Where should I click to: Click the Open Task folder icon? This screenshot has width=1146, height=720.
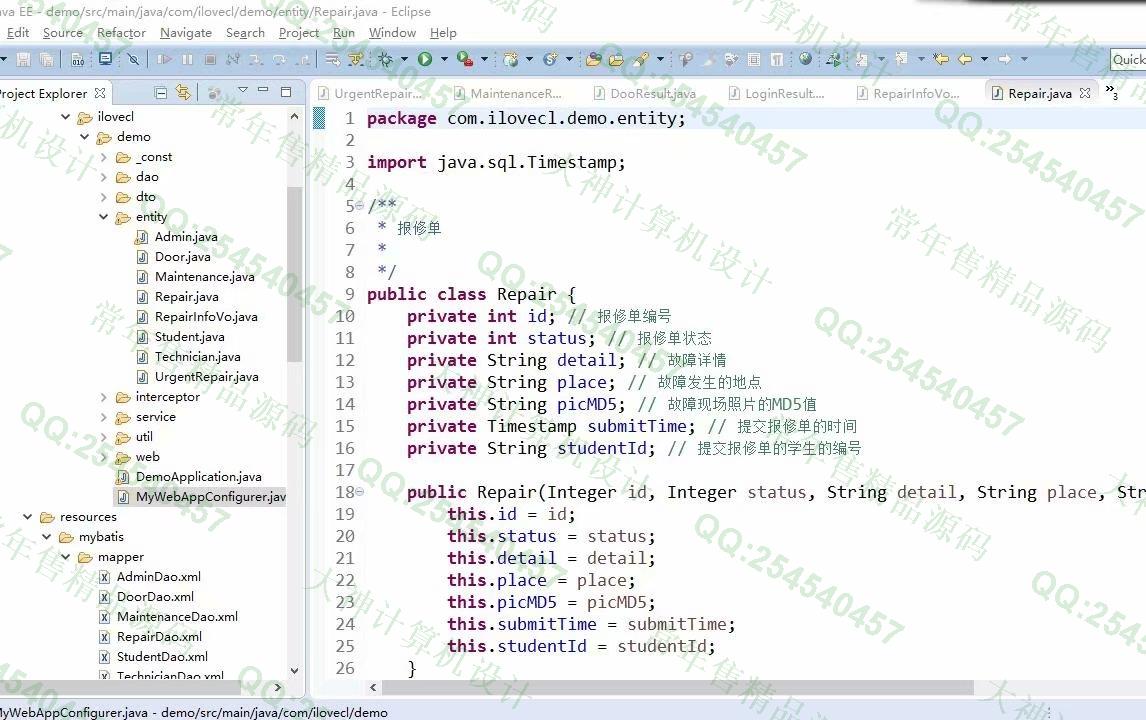point(616,59)
